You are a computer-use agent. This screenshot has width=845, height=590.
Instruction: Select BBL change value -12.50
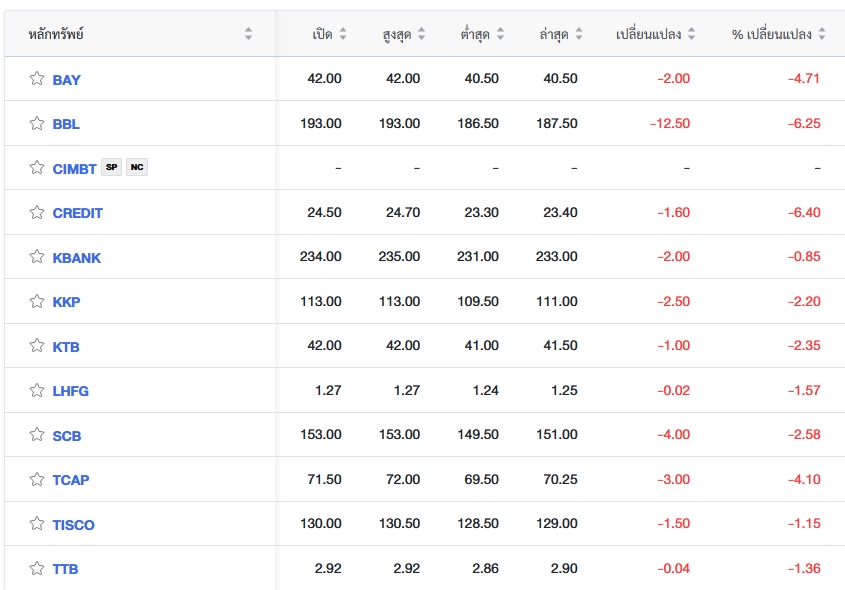tap(670, 123)
